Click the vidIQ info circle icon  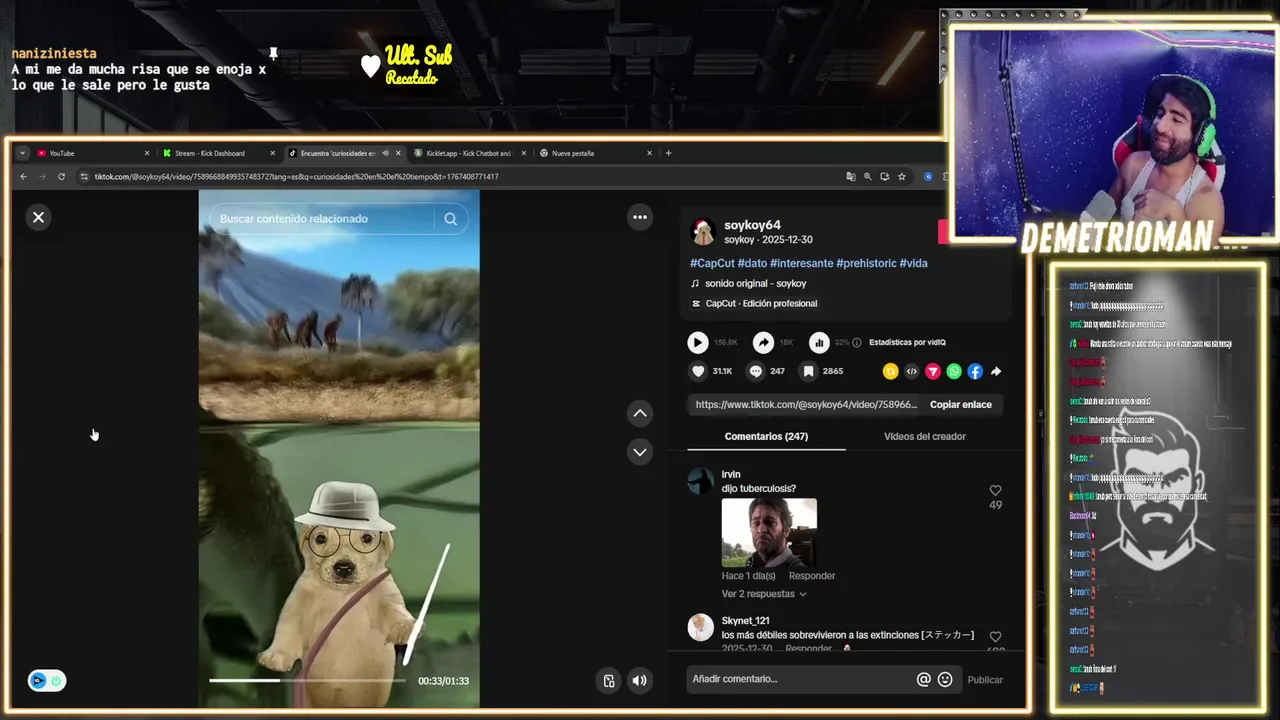(856, 342)
